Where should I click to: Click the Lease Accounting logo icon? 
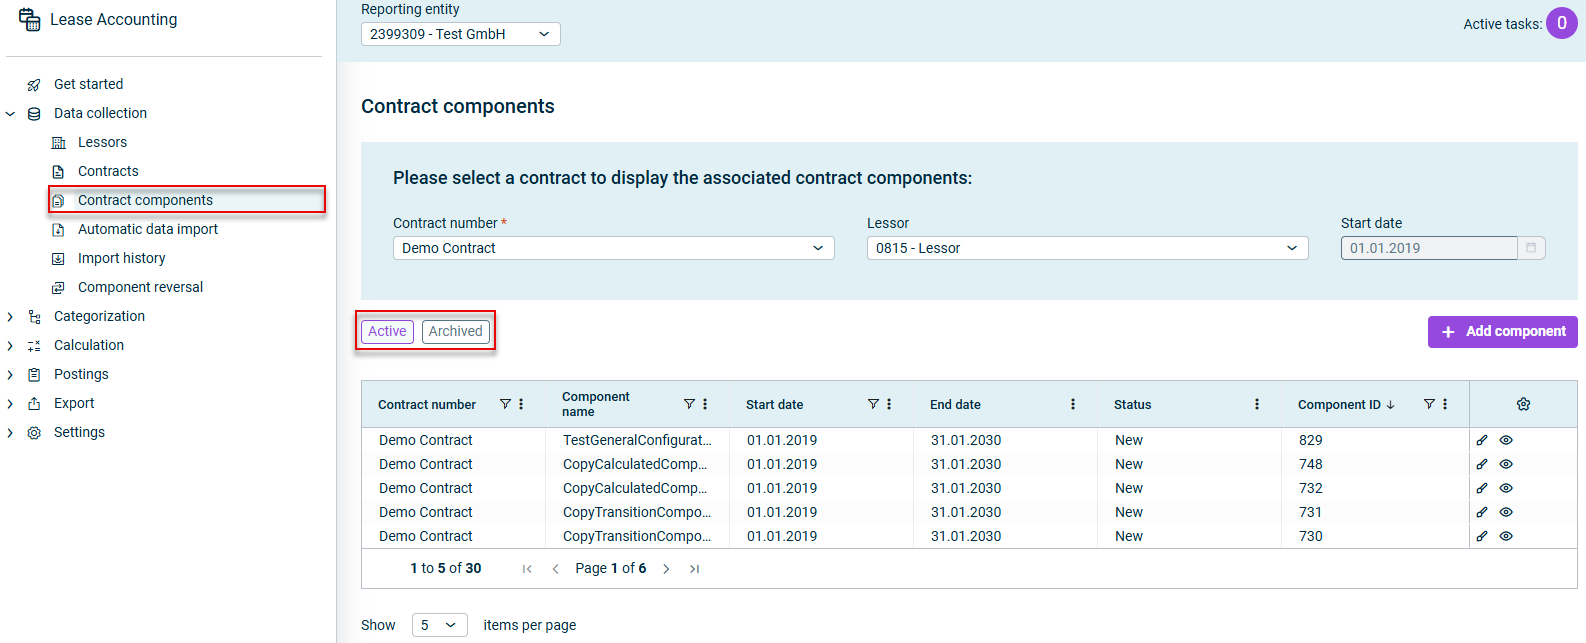(x=30, y=19)
